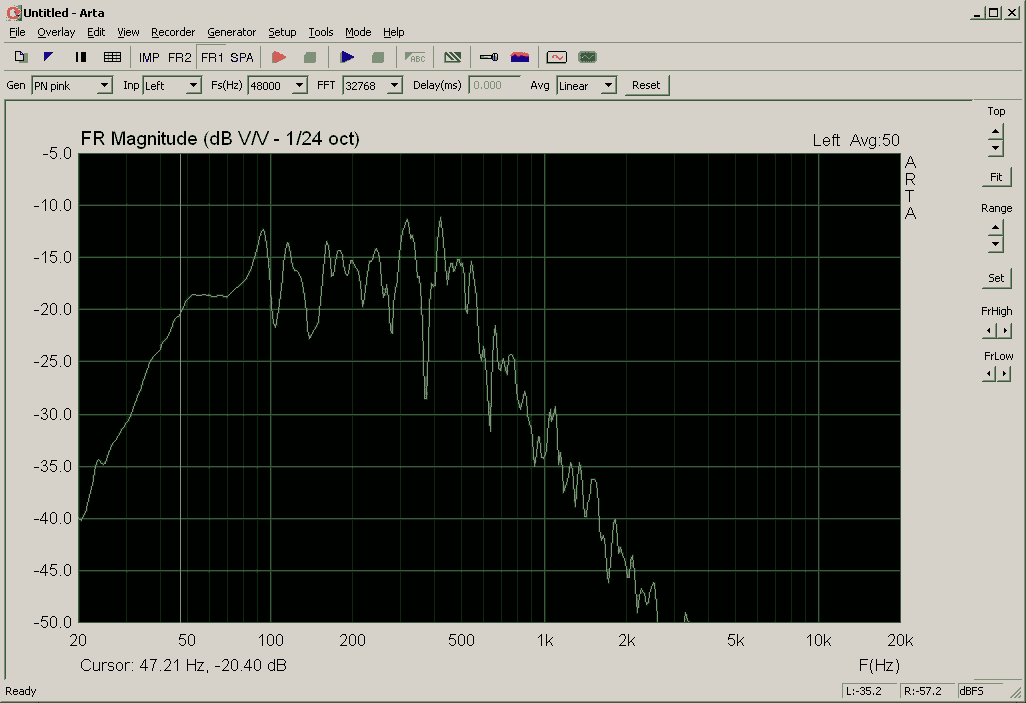This screenshot has width=1026, height=703.
Task: Click the blue-red spectrum color icon
Action: 520,57
